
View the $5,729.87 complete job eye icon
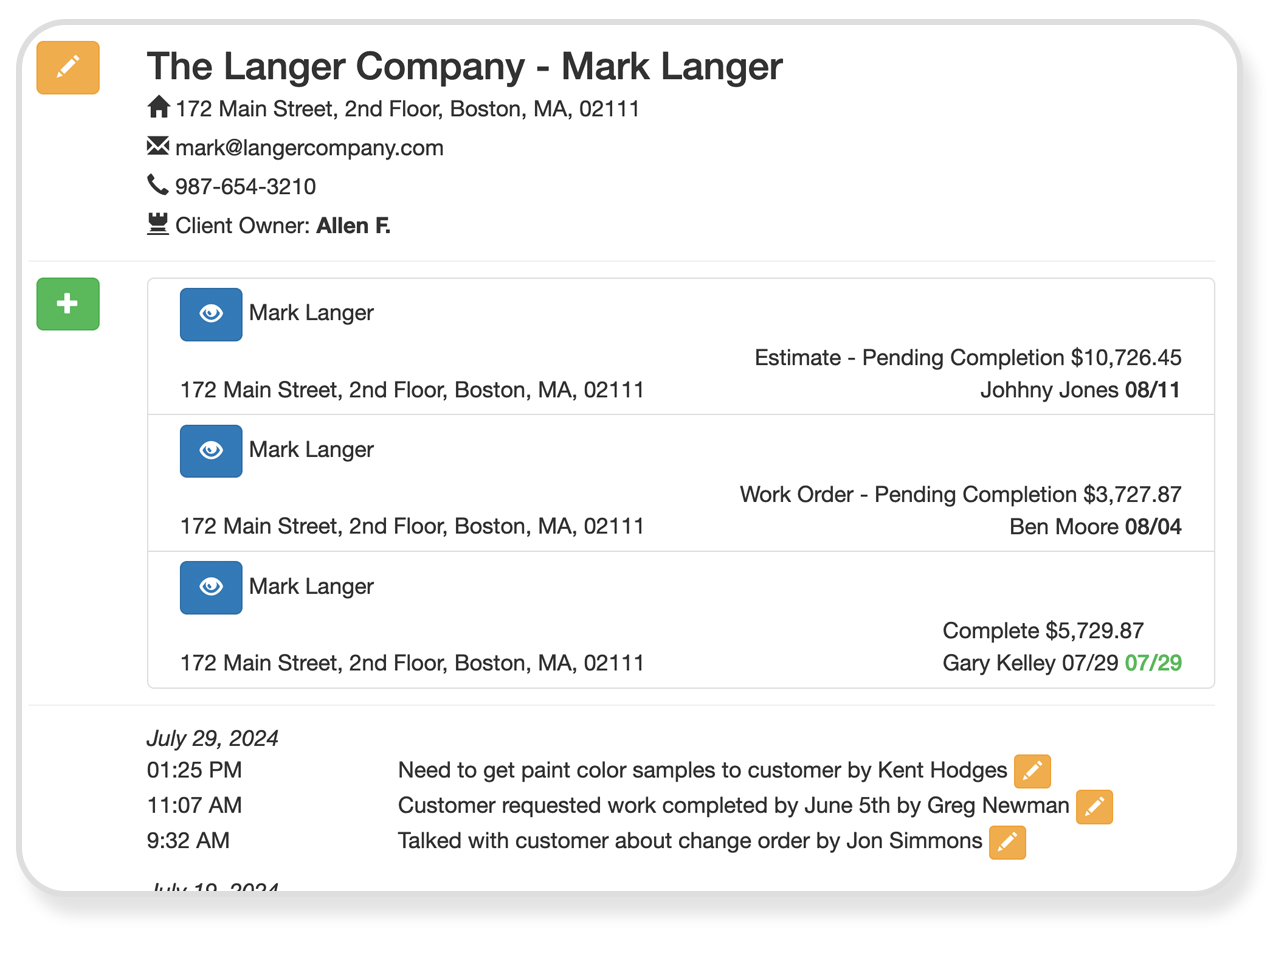211,587
